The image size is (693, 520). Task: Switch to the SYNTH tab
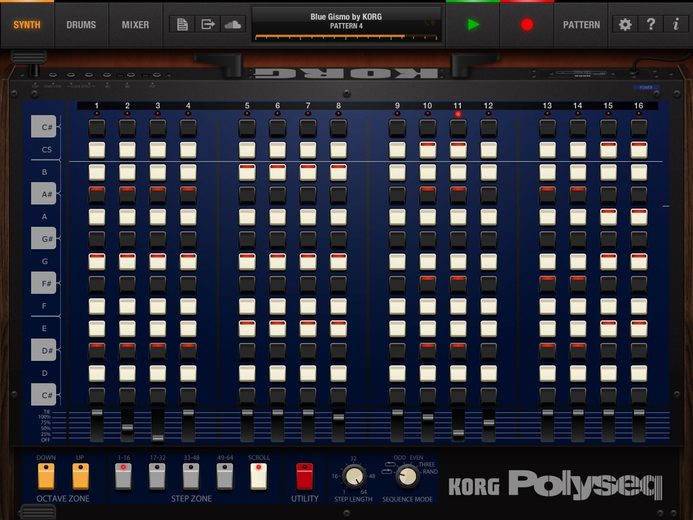[27, 25]
